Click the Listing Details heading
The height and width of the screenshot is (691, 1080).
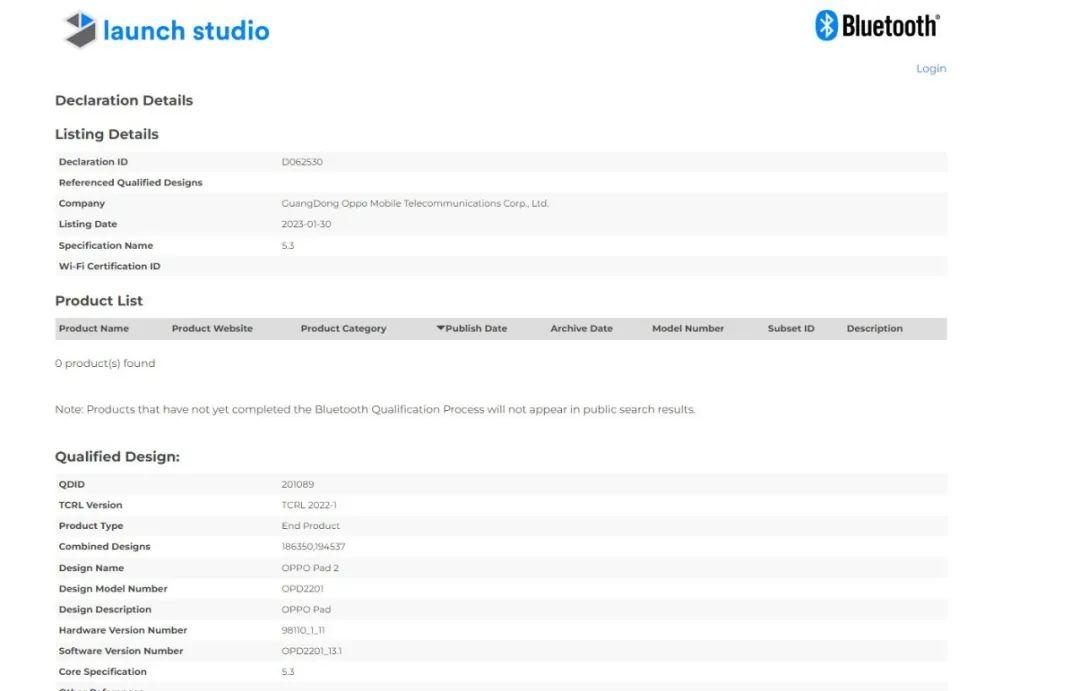(107, 134)
